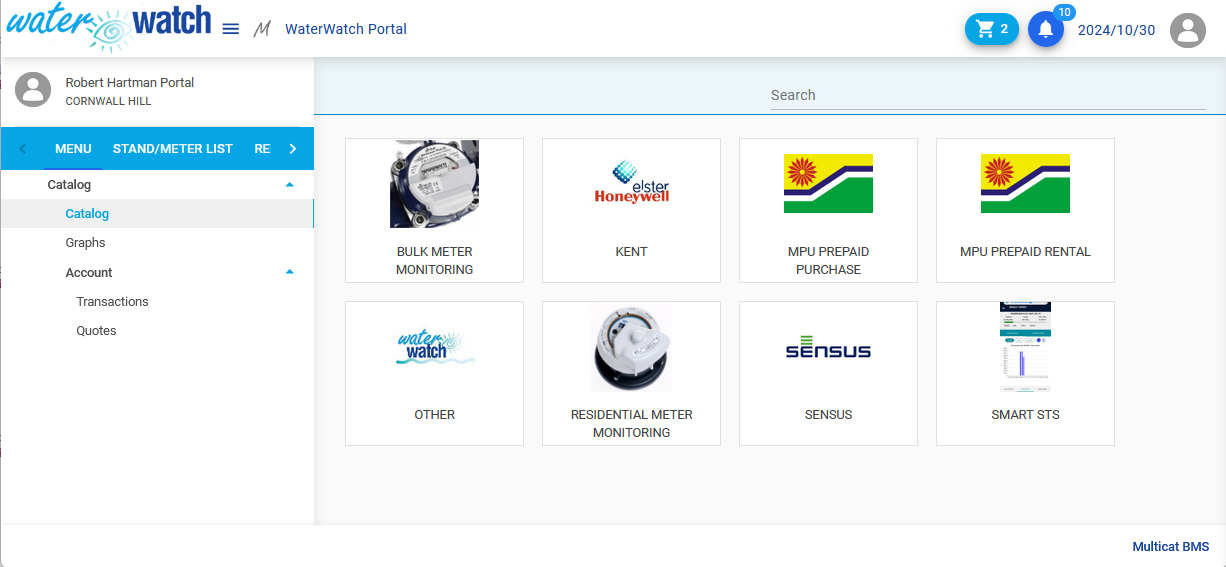Open the notifications bell
The height and width of the screenshot is (567, 1226).
(1046, 29)
